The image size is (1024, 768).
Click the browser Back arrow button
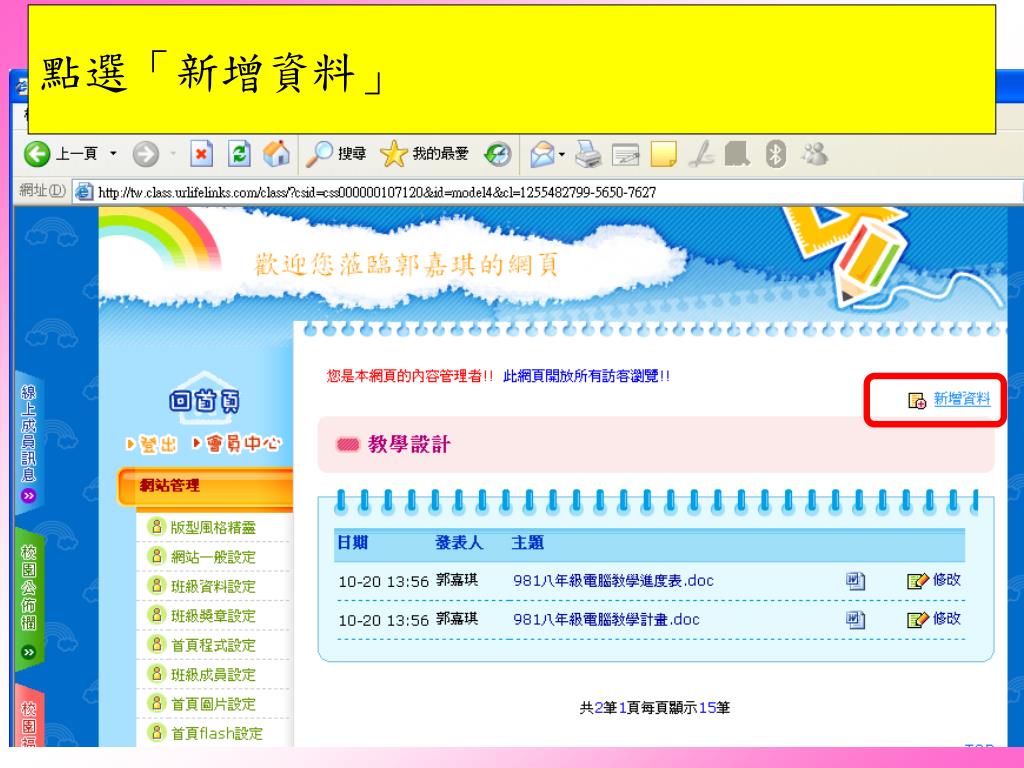pyautogui.click(x=37, y=154)
